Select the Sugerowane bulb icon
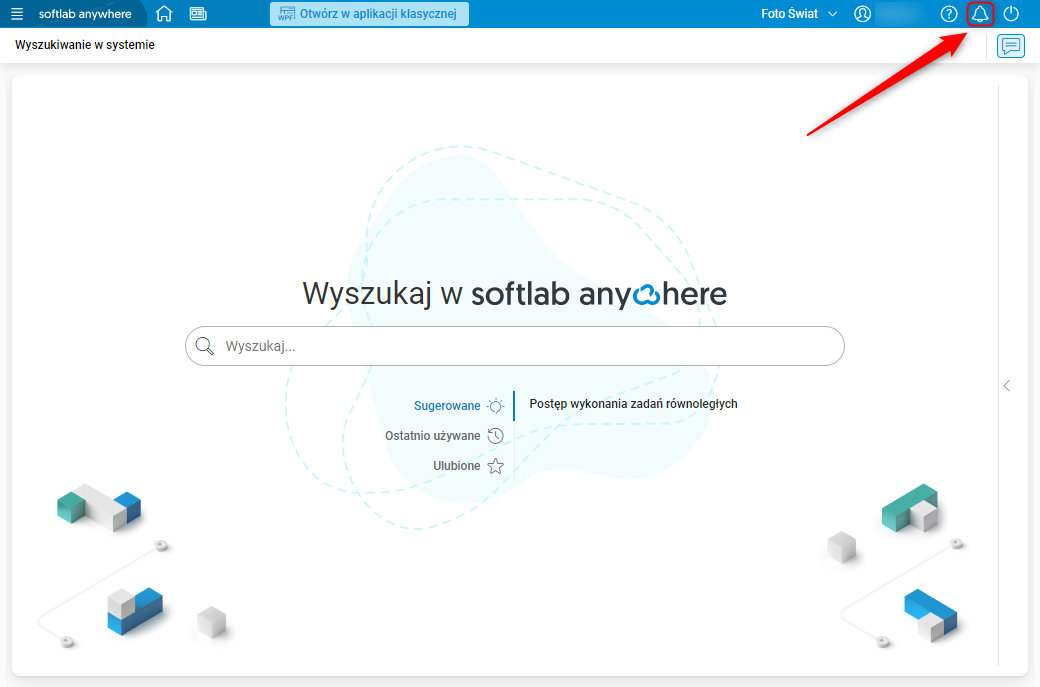 click(x=494, y=405)
